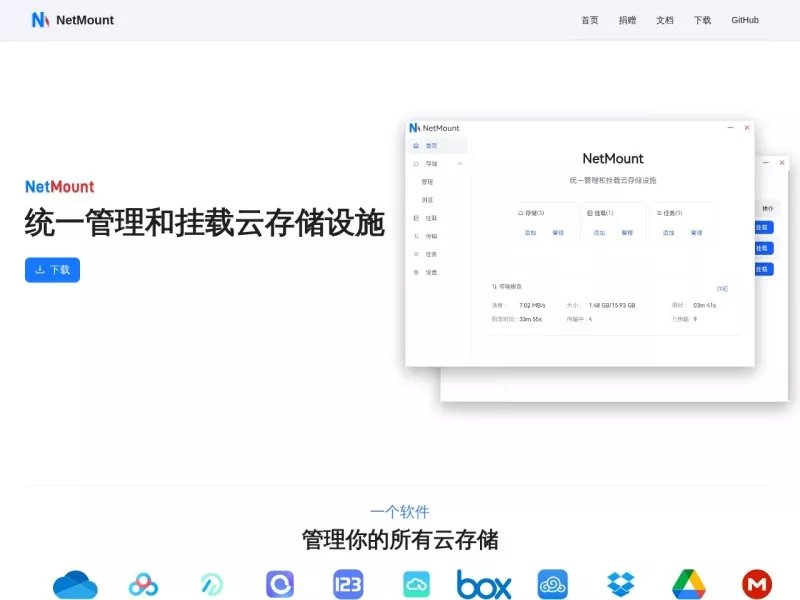Click the 7.02 MB/s speed value
Screen dimensions: 800x600
532,306
